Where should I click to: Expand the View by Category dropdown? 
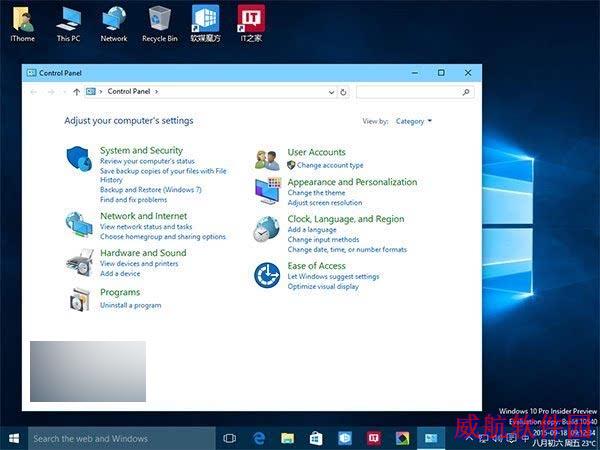[x=413, y=121]
